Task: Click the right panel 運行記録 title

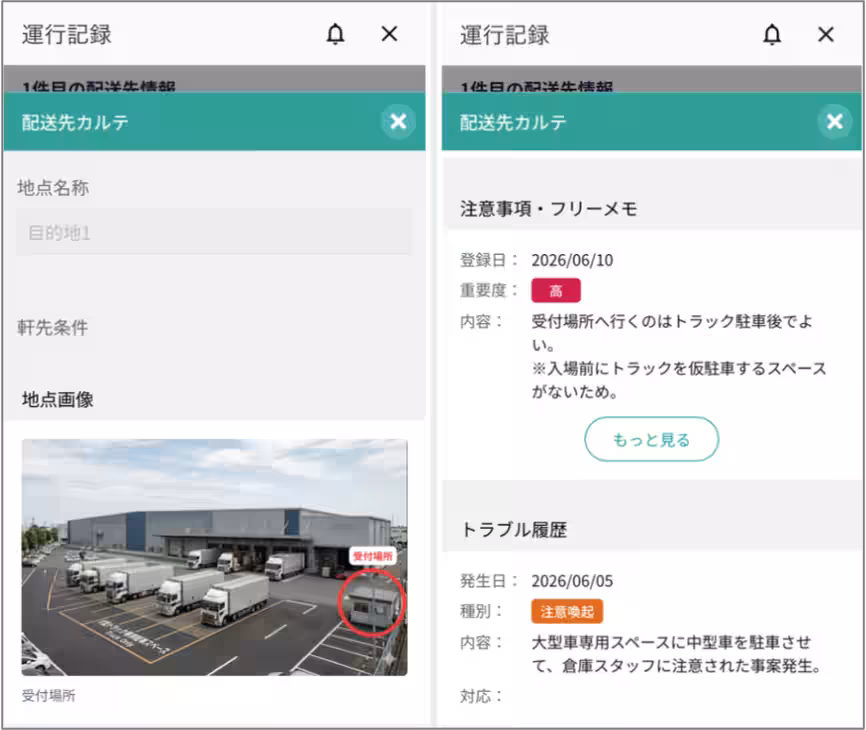Action: (504, 35)
